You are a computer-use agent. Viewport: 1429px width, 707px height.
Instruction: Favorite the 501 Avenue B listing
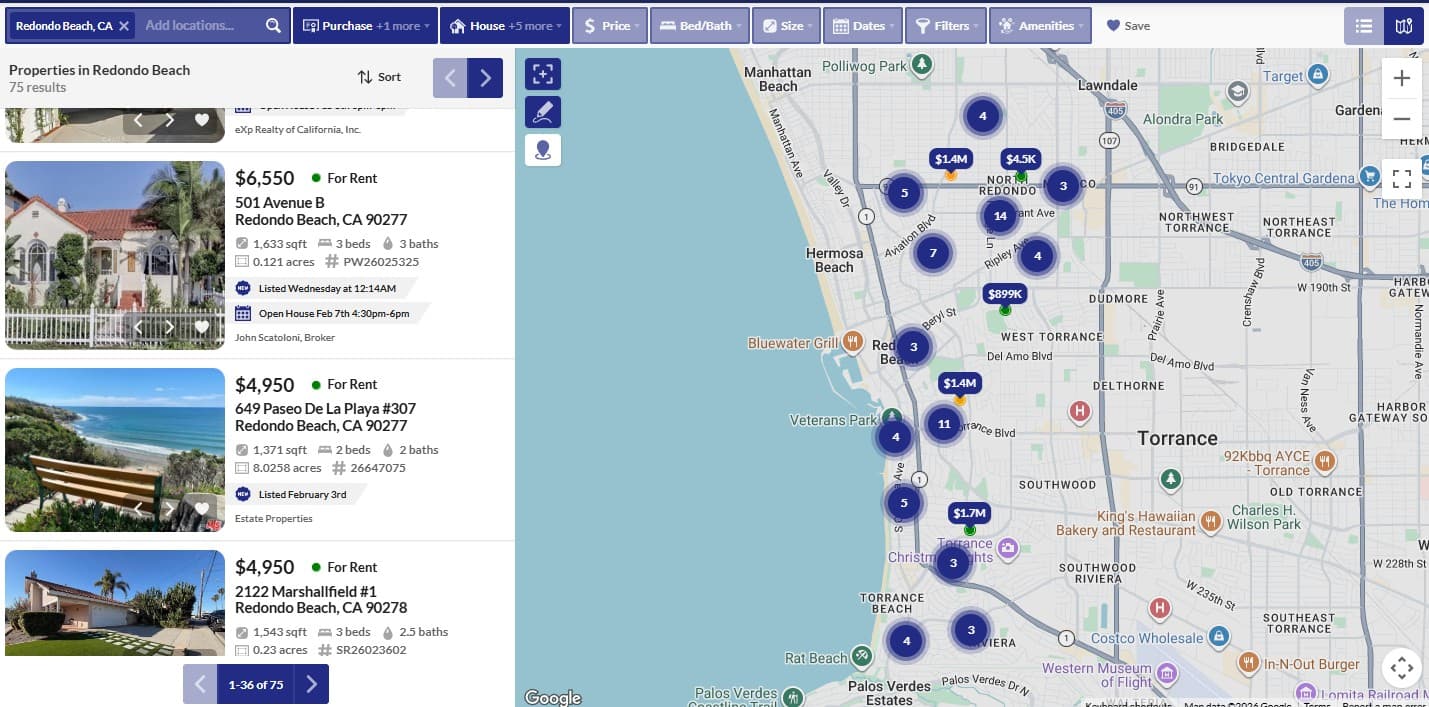coord(202,326)
